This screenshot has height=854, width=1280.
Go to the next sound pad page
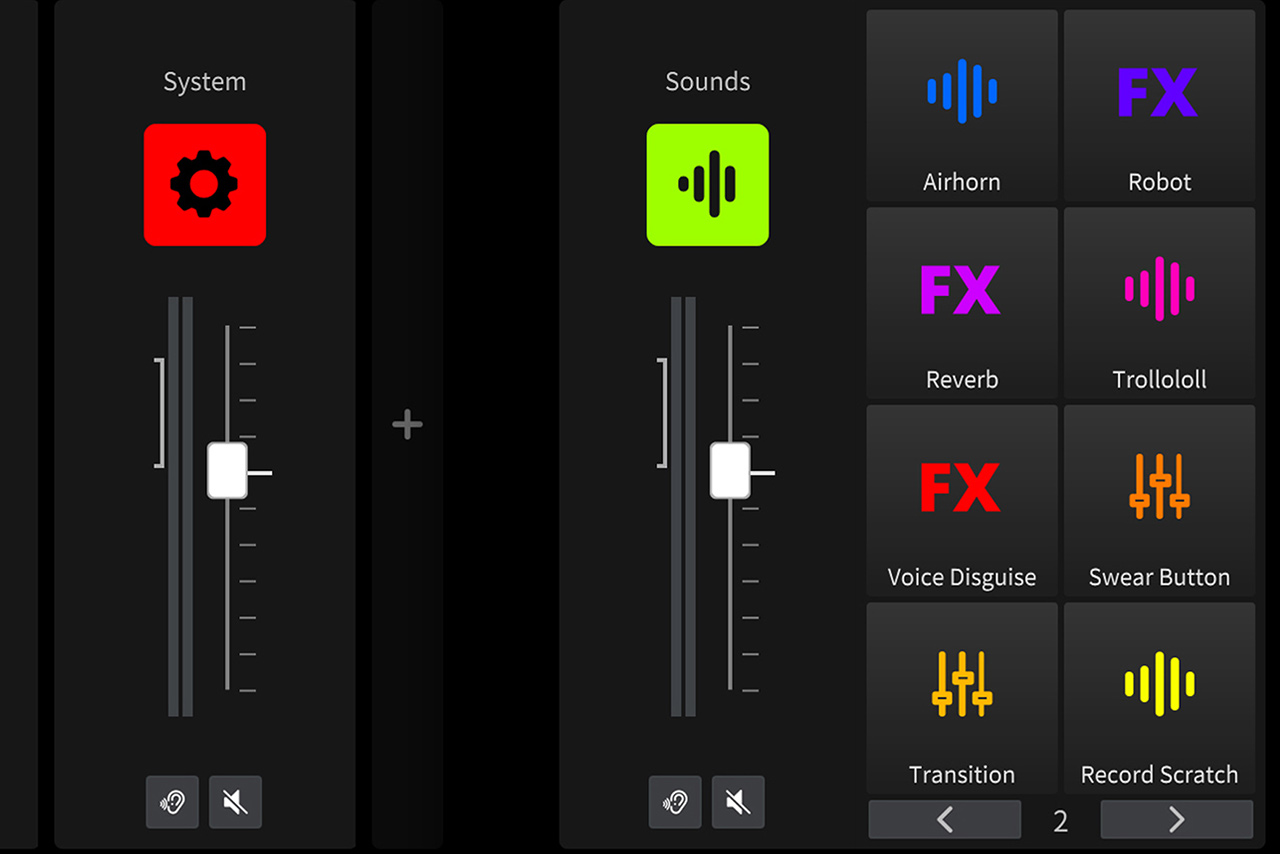pos(1176,820)
